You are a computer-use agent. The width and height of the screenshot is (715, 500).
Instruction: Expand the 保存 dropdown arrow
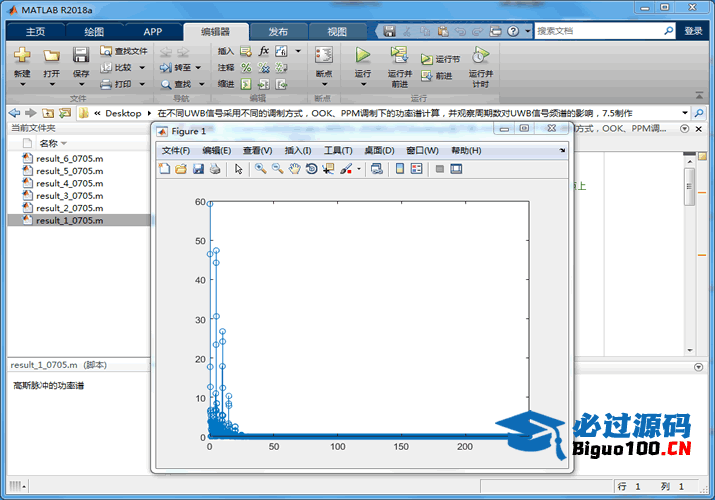click(x=81, y=84)
